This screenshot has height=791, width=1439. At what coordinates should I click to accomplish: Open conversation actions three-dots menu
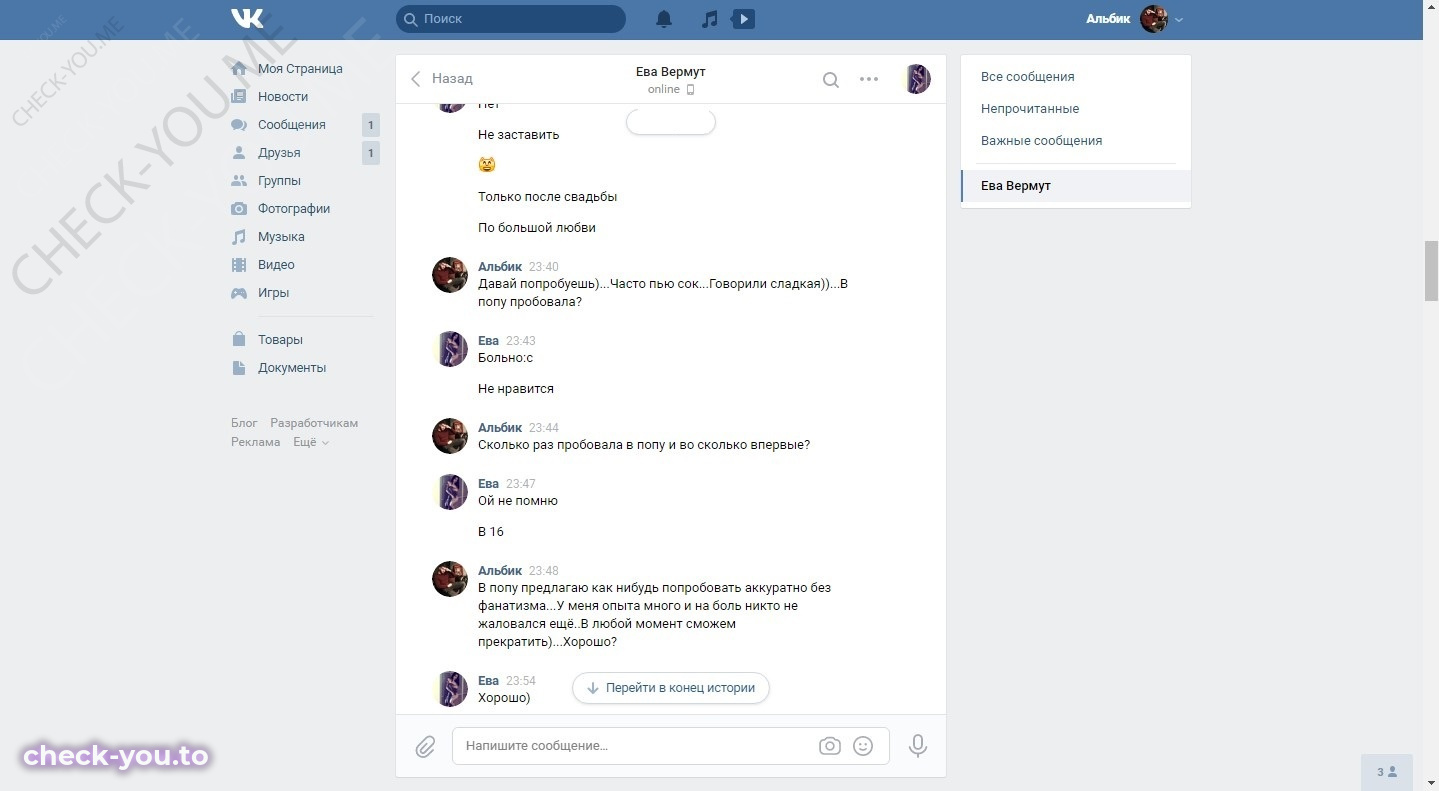click(869, 80)
